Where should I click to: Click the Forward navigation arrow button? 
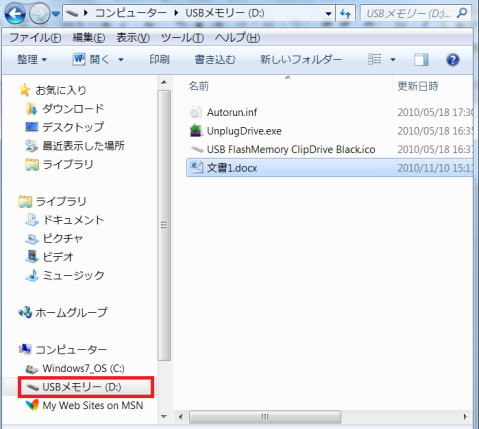40,14
